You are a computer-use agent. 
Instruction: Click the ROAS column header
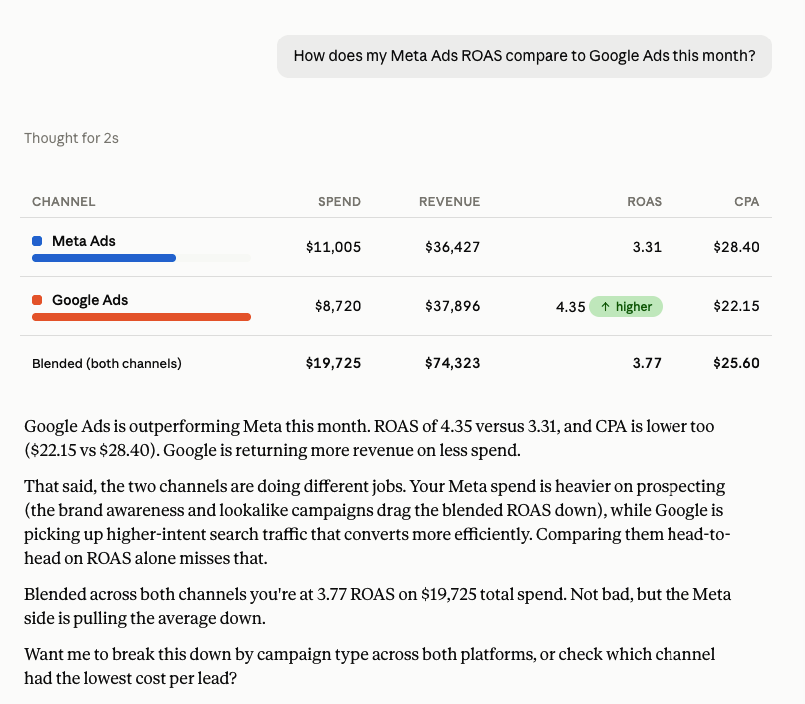coord(644,201)
